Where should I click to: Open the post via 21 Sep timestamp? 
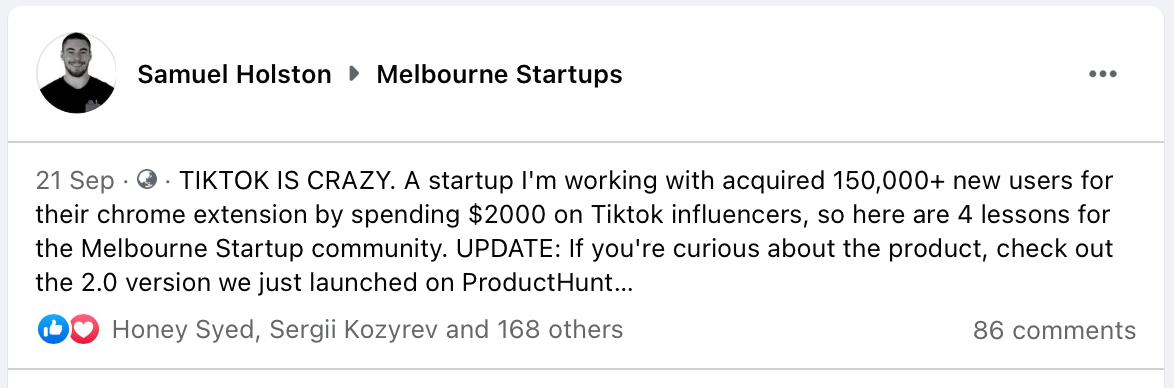click(75, 181)
